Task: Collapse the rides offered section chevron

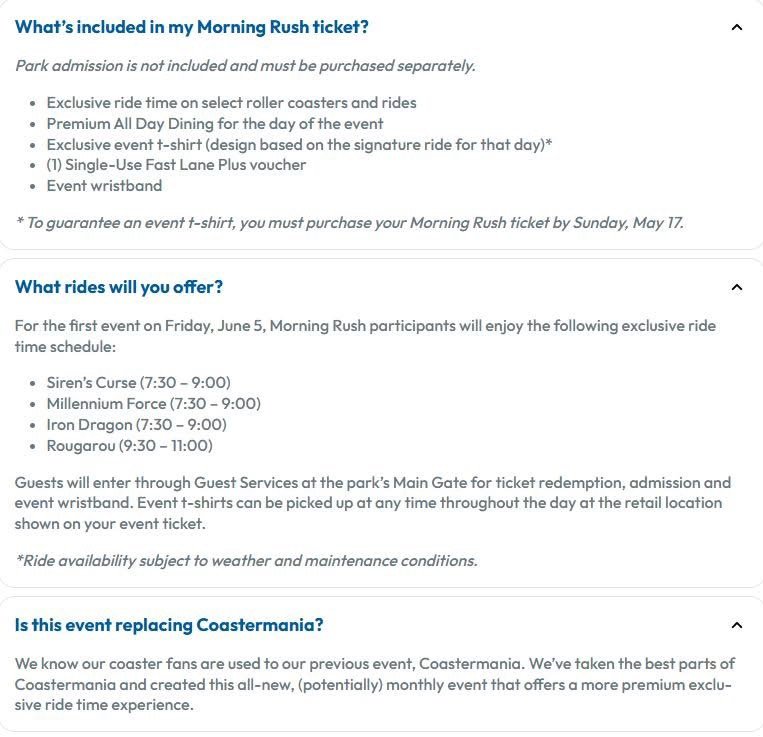Action: (737, 288)
